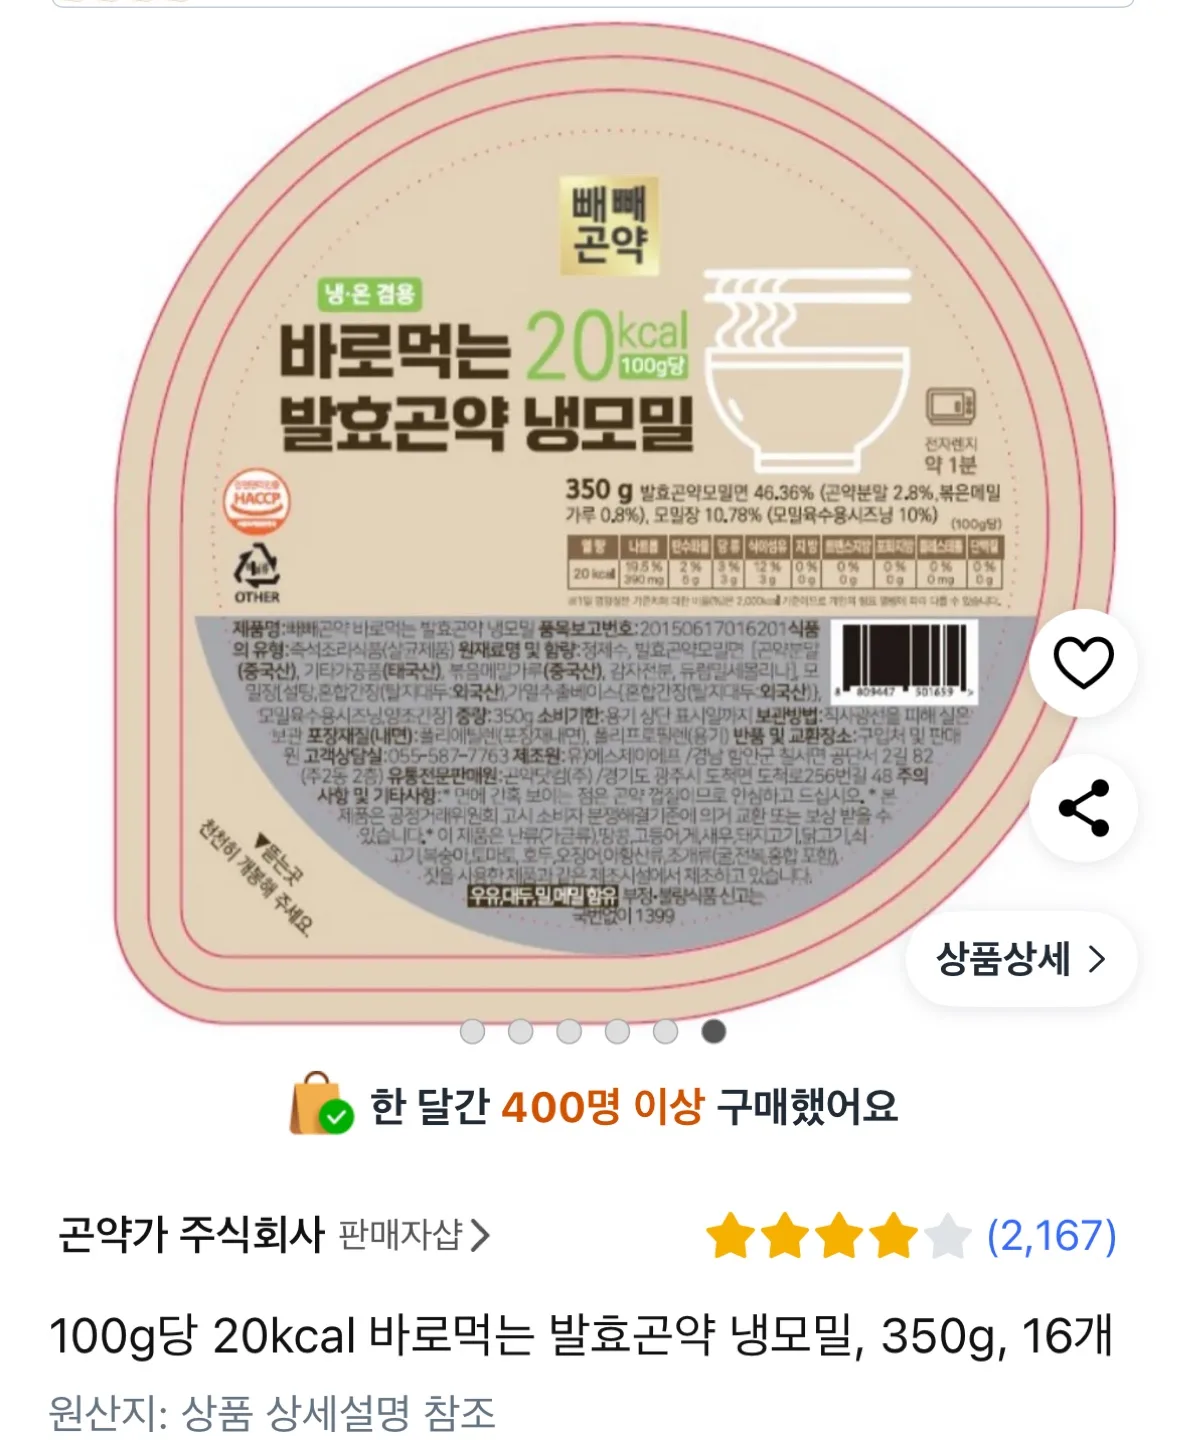Tap the share icon
Screen dimensions: 1187x1440
[1083, 808]
